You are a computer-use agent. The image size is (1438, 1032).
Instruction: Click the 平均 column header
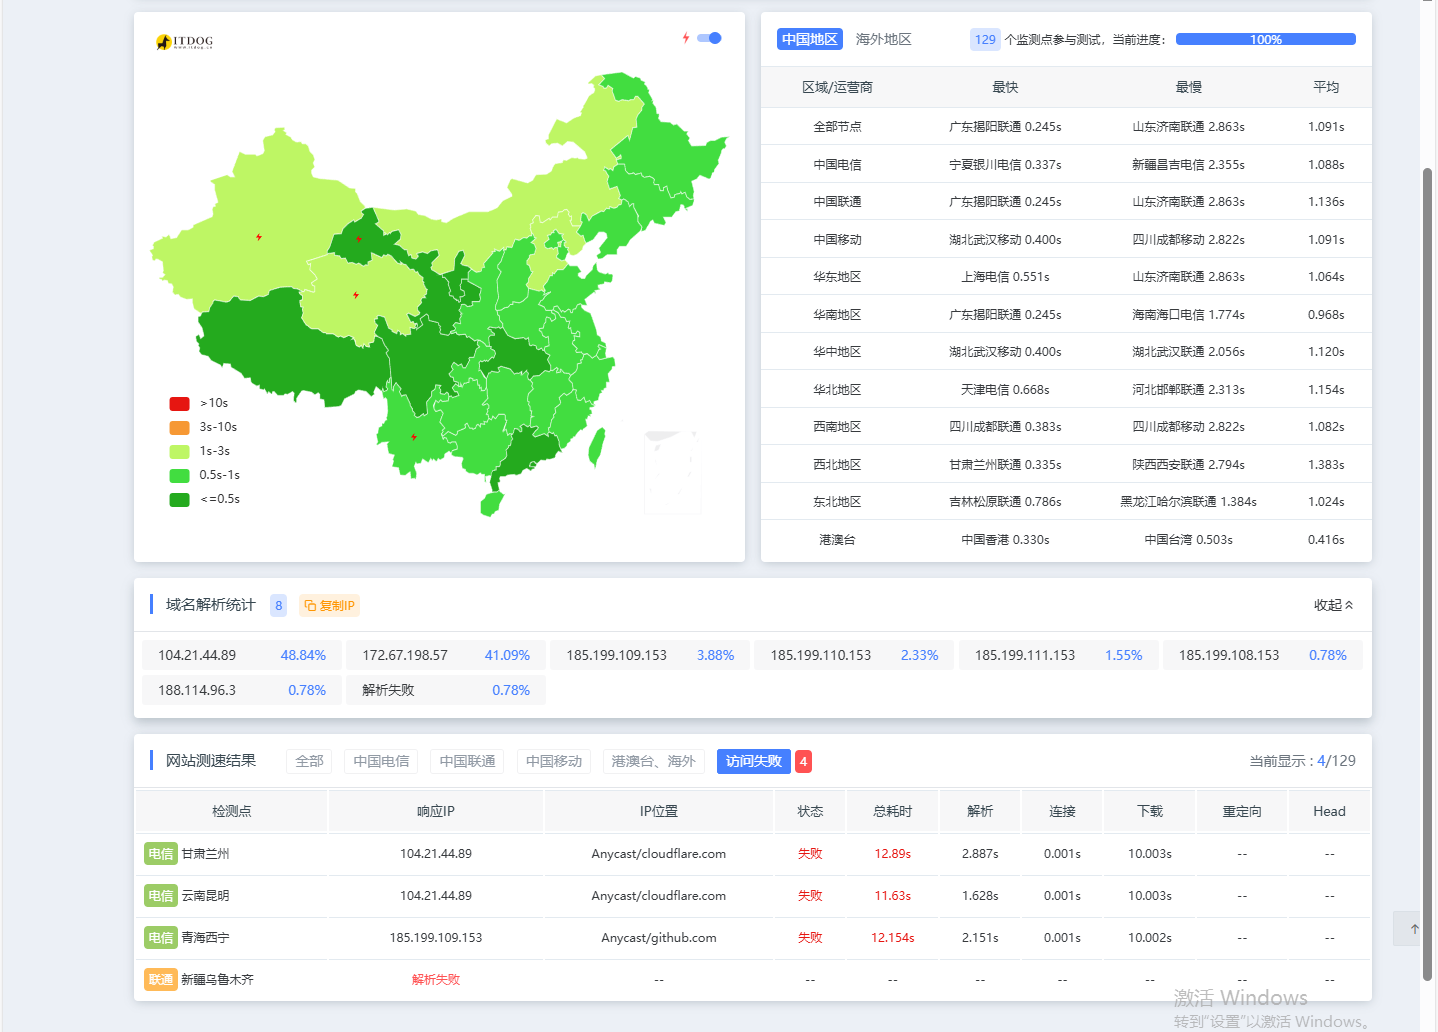[1326, 87]
